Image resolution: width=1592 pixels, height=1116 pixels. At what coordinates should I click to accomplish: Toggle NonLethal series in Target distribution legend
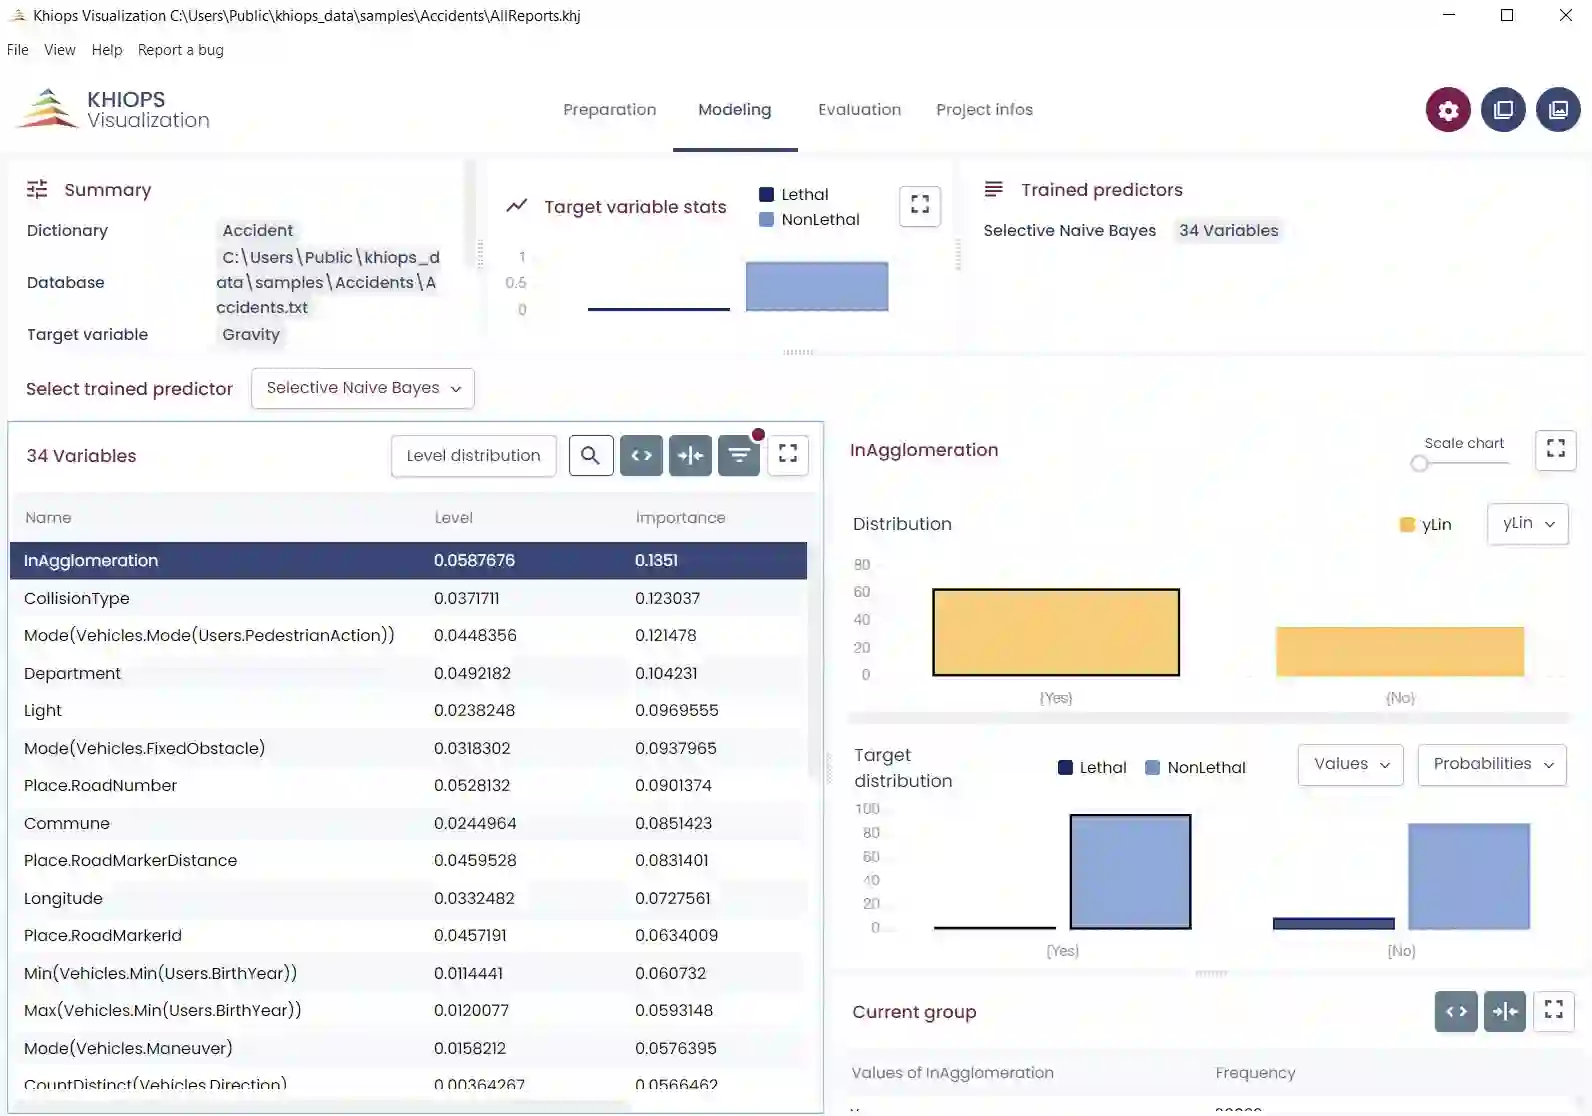tap(1195, 768)
